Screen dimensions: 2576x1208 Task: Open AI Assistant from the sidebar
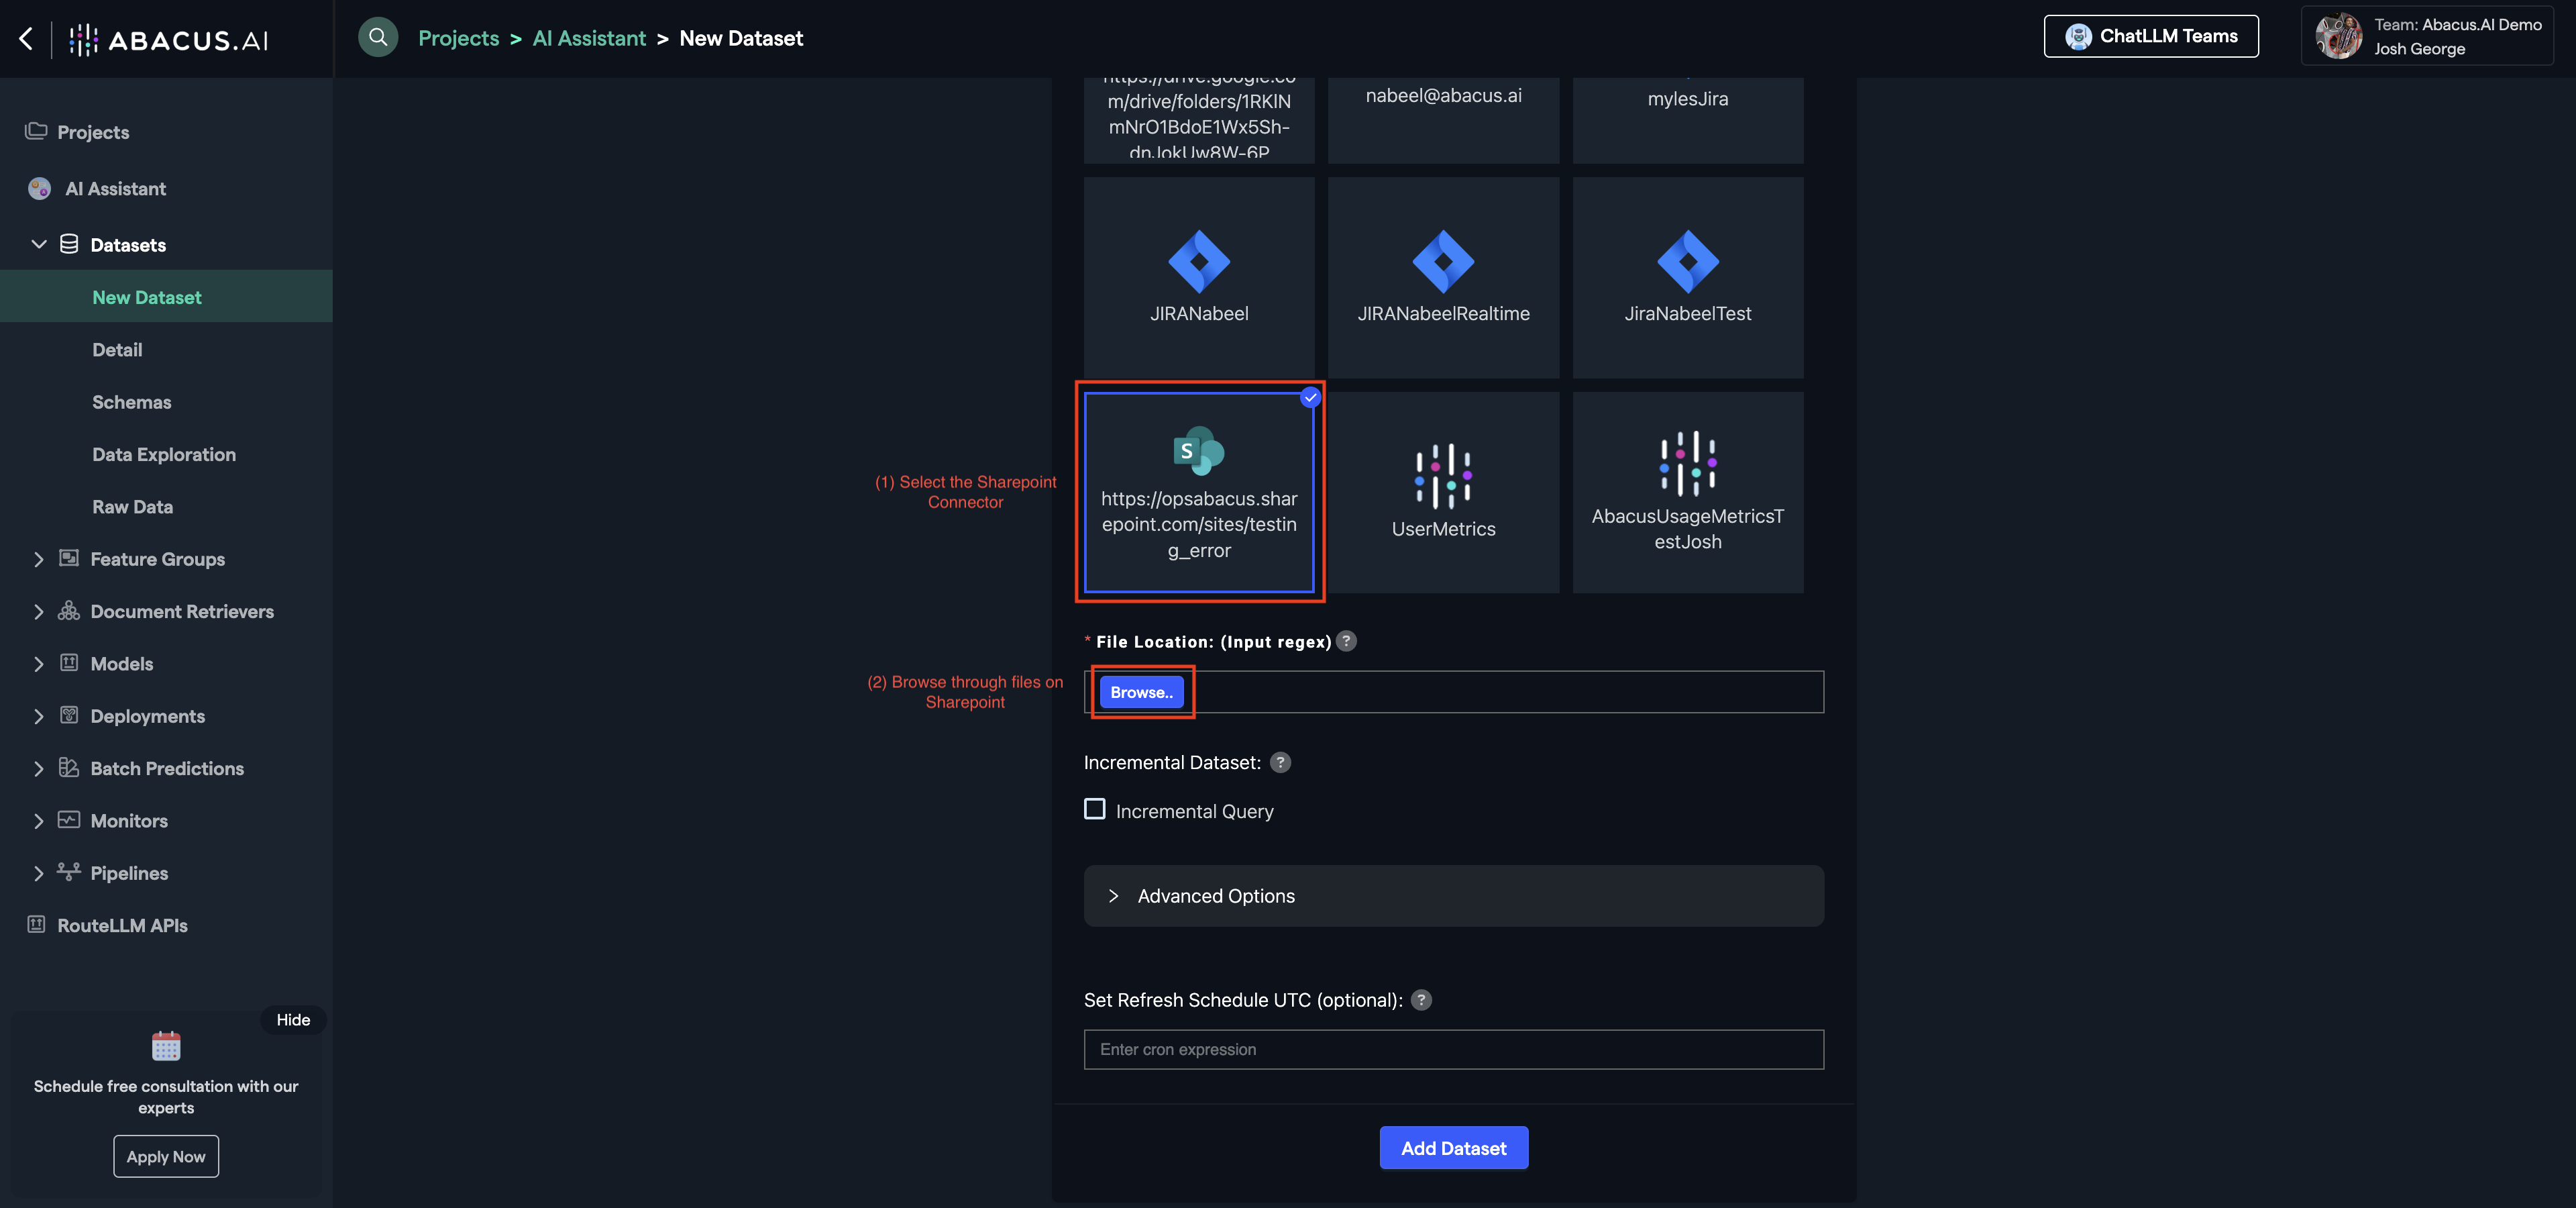[x=115, y=188]
